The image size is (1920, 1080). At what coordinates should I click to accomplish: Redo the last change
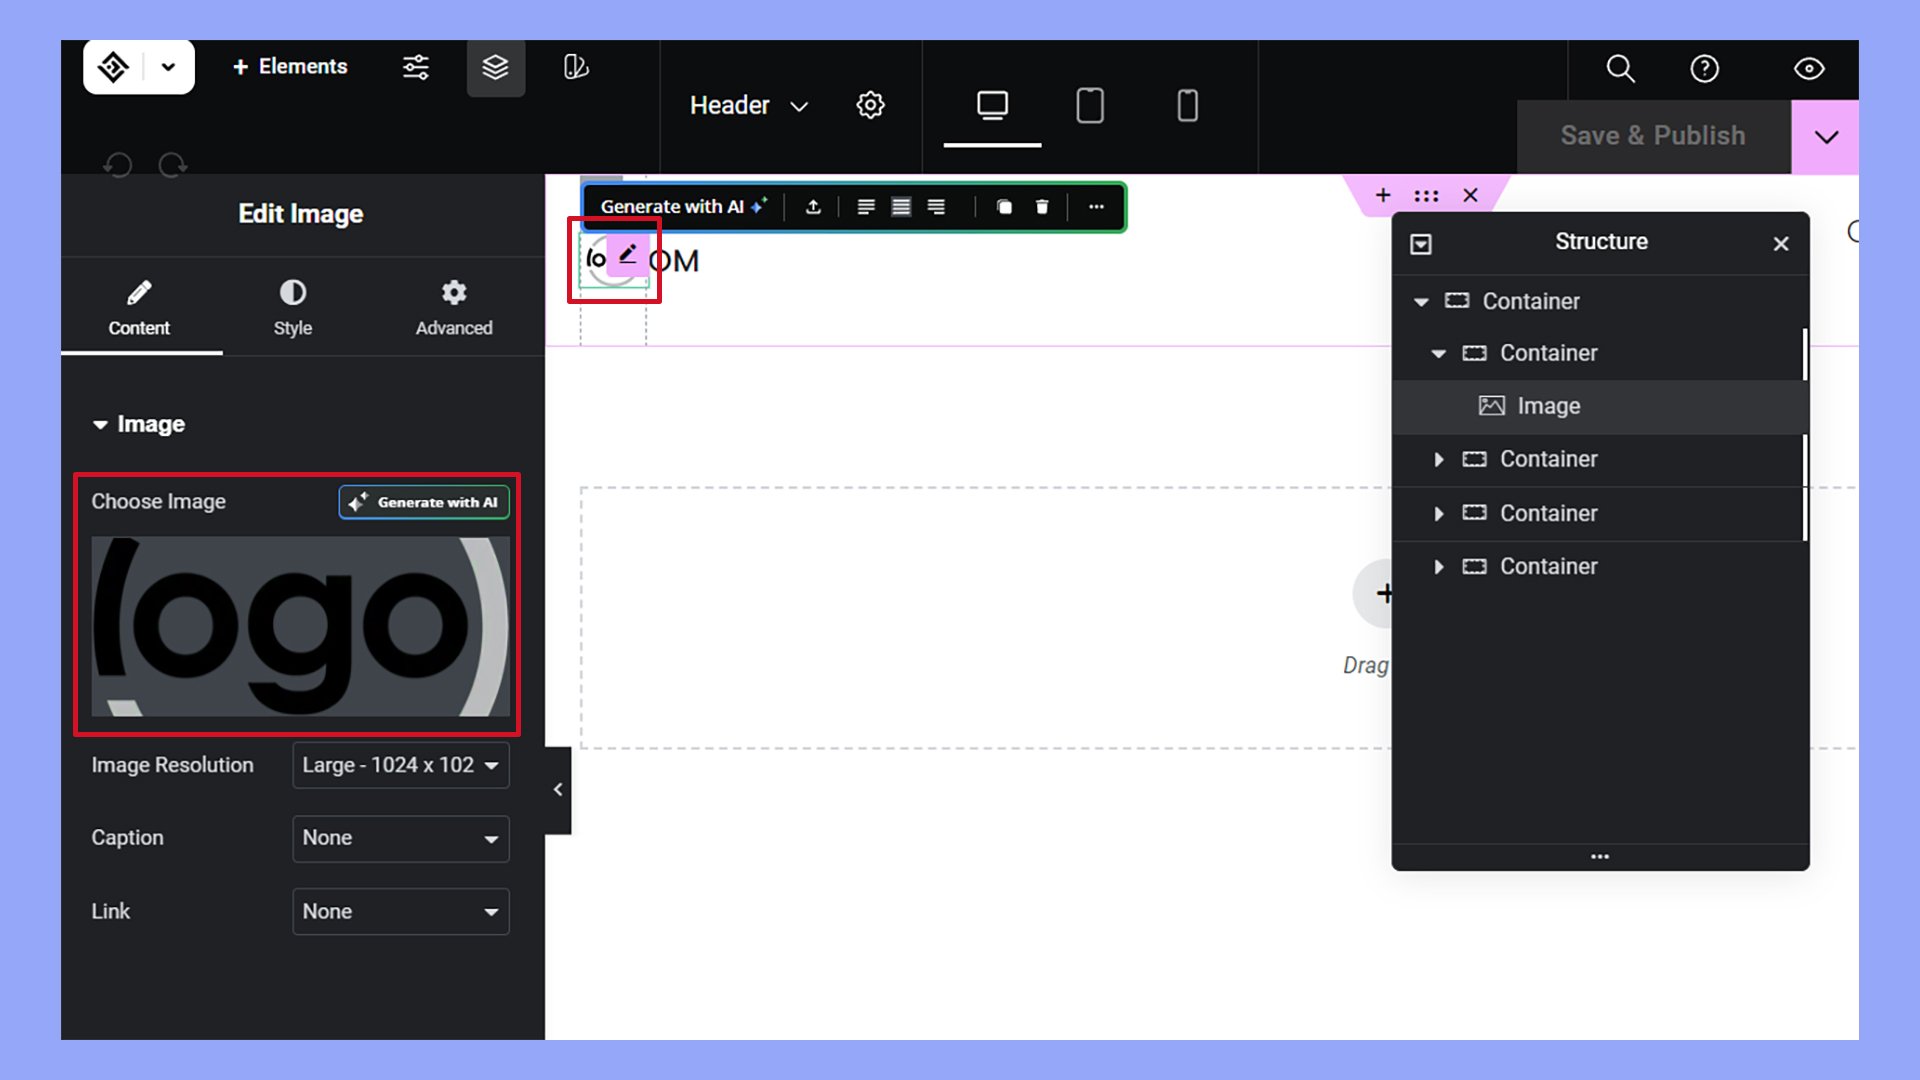(172, 165)
